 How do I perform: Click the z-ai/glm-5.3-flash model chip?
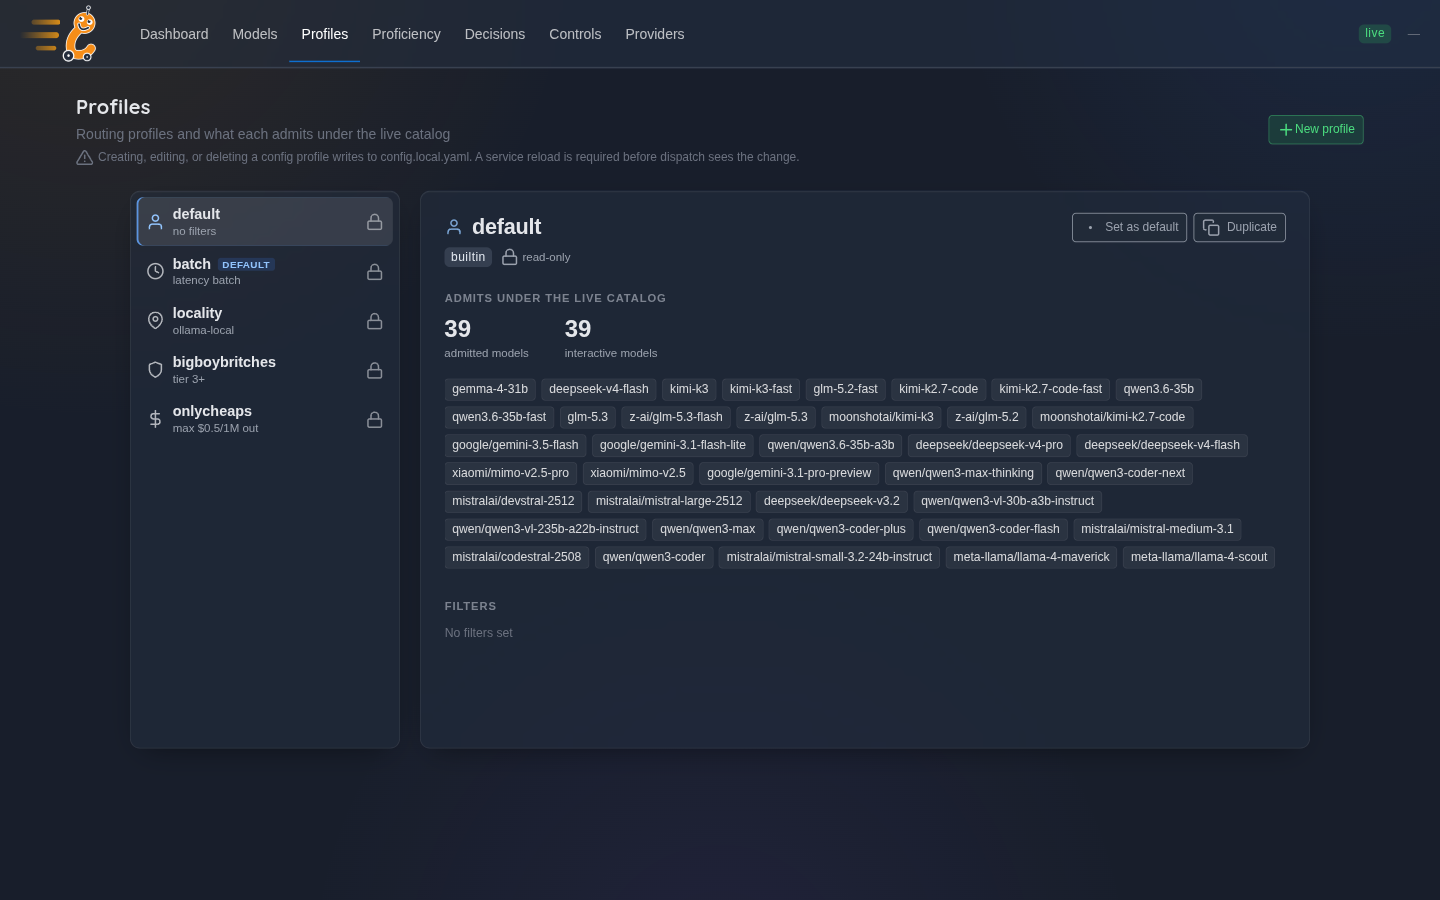676,417
